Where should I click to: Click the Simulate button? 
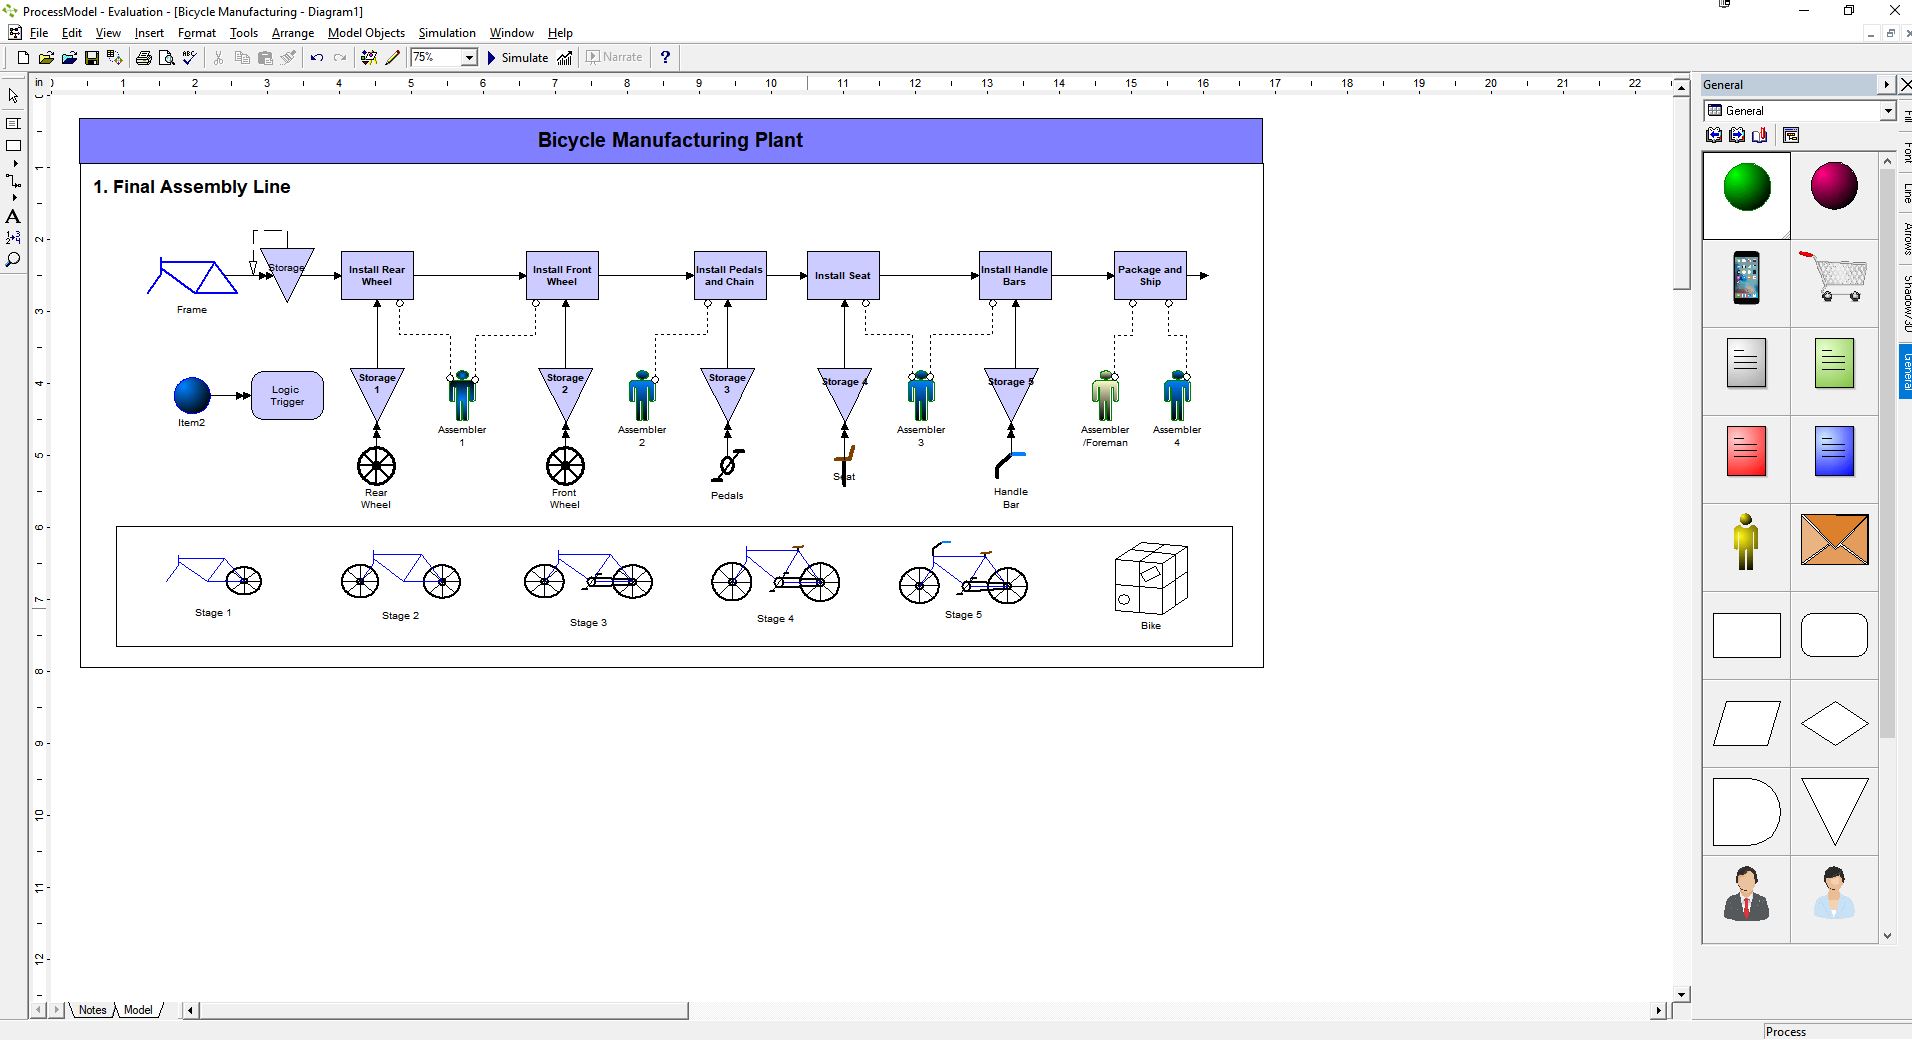[517, 58]
